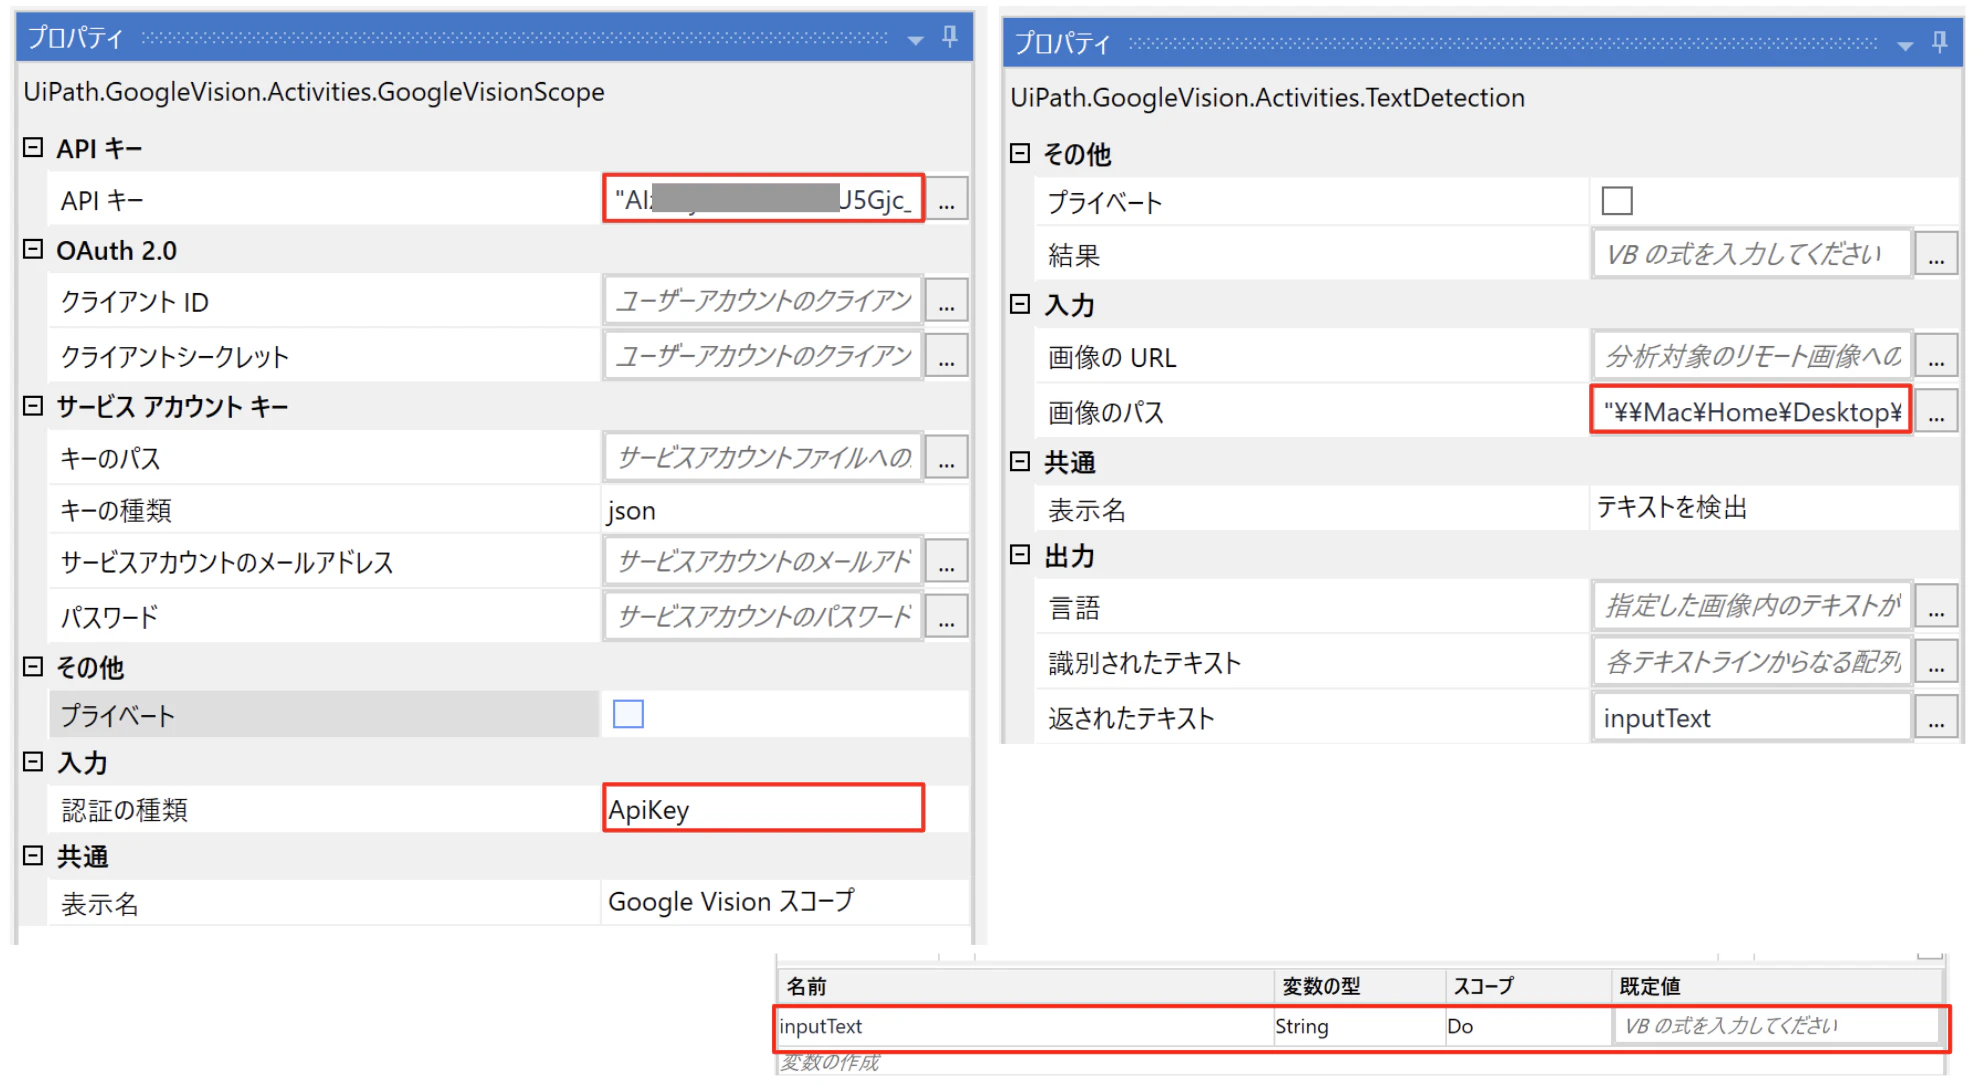Edit 既定値 field for inputText variable
1982x1086 pixels.
1776,1026
